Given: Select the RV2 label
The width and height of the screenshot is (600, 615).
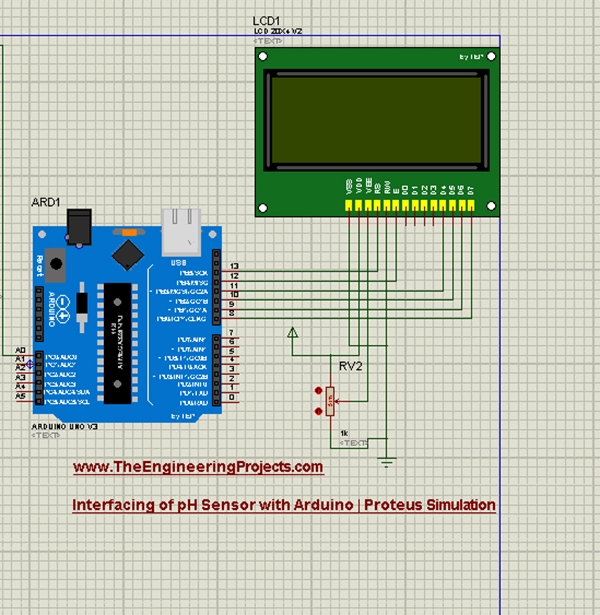Looking at the screenshot, I should [351, 366].
